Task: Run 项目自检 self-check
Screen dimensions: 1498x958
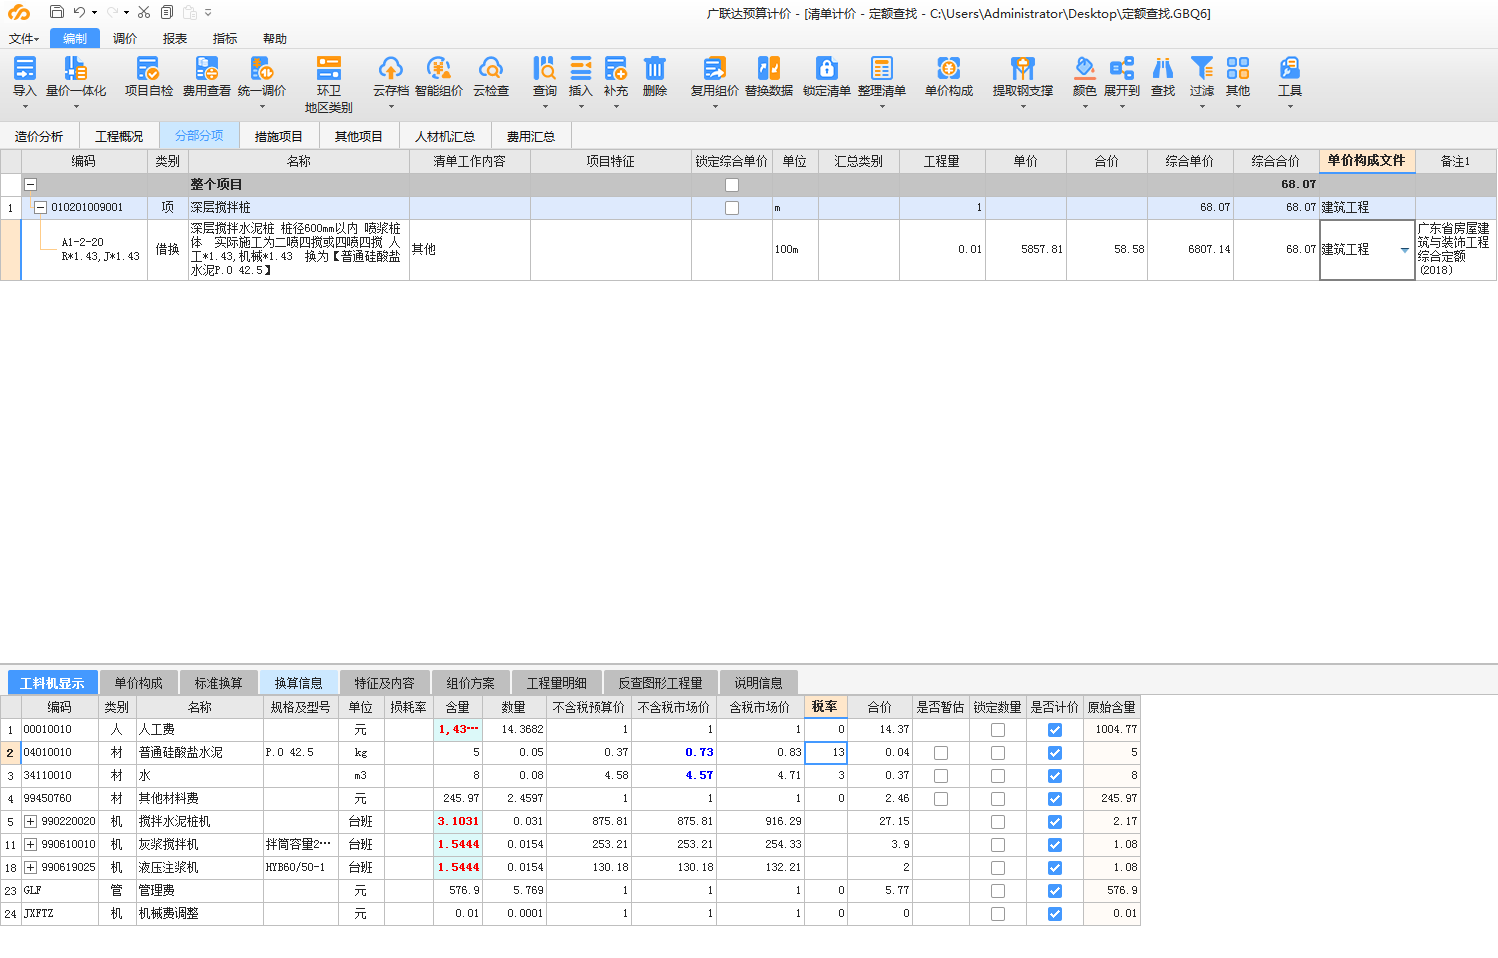Action: tap(148, 68)
